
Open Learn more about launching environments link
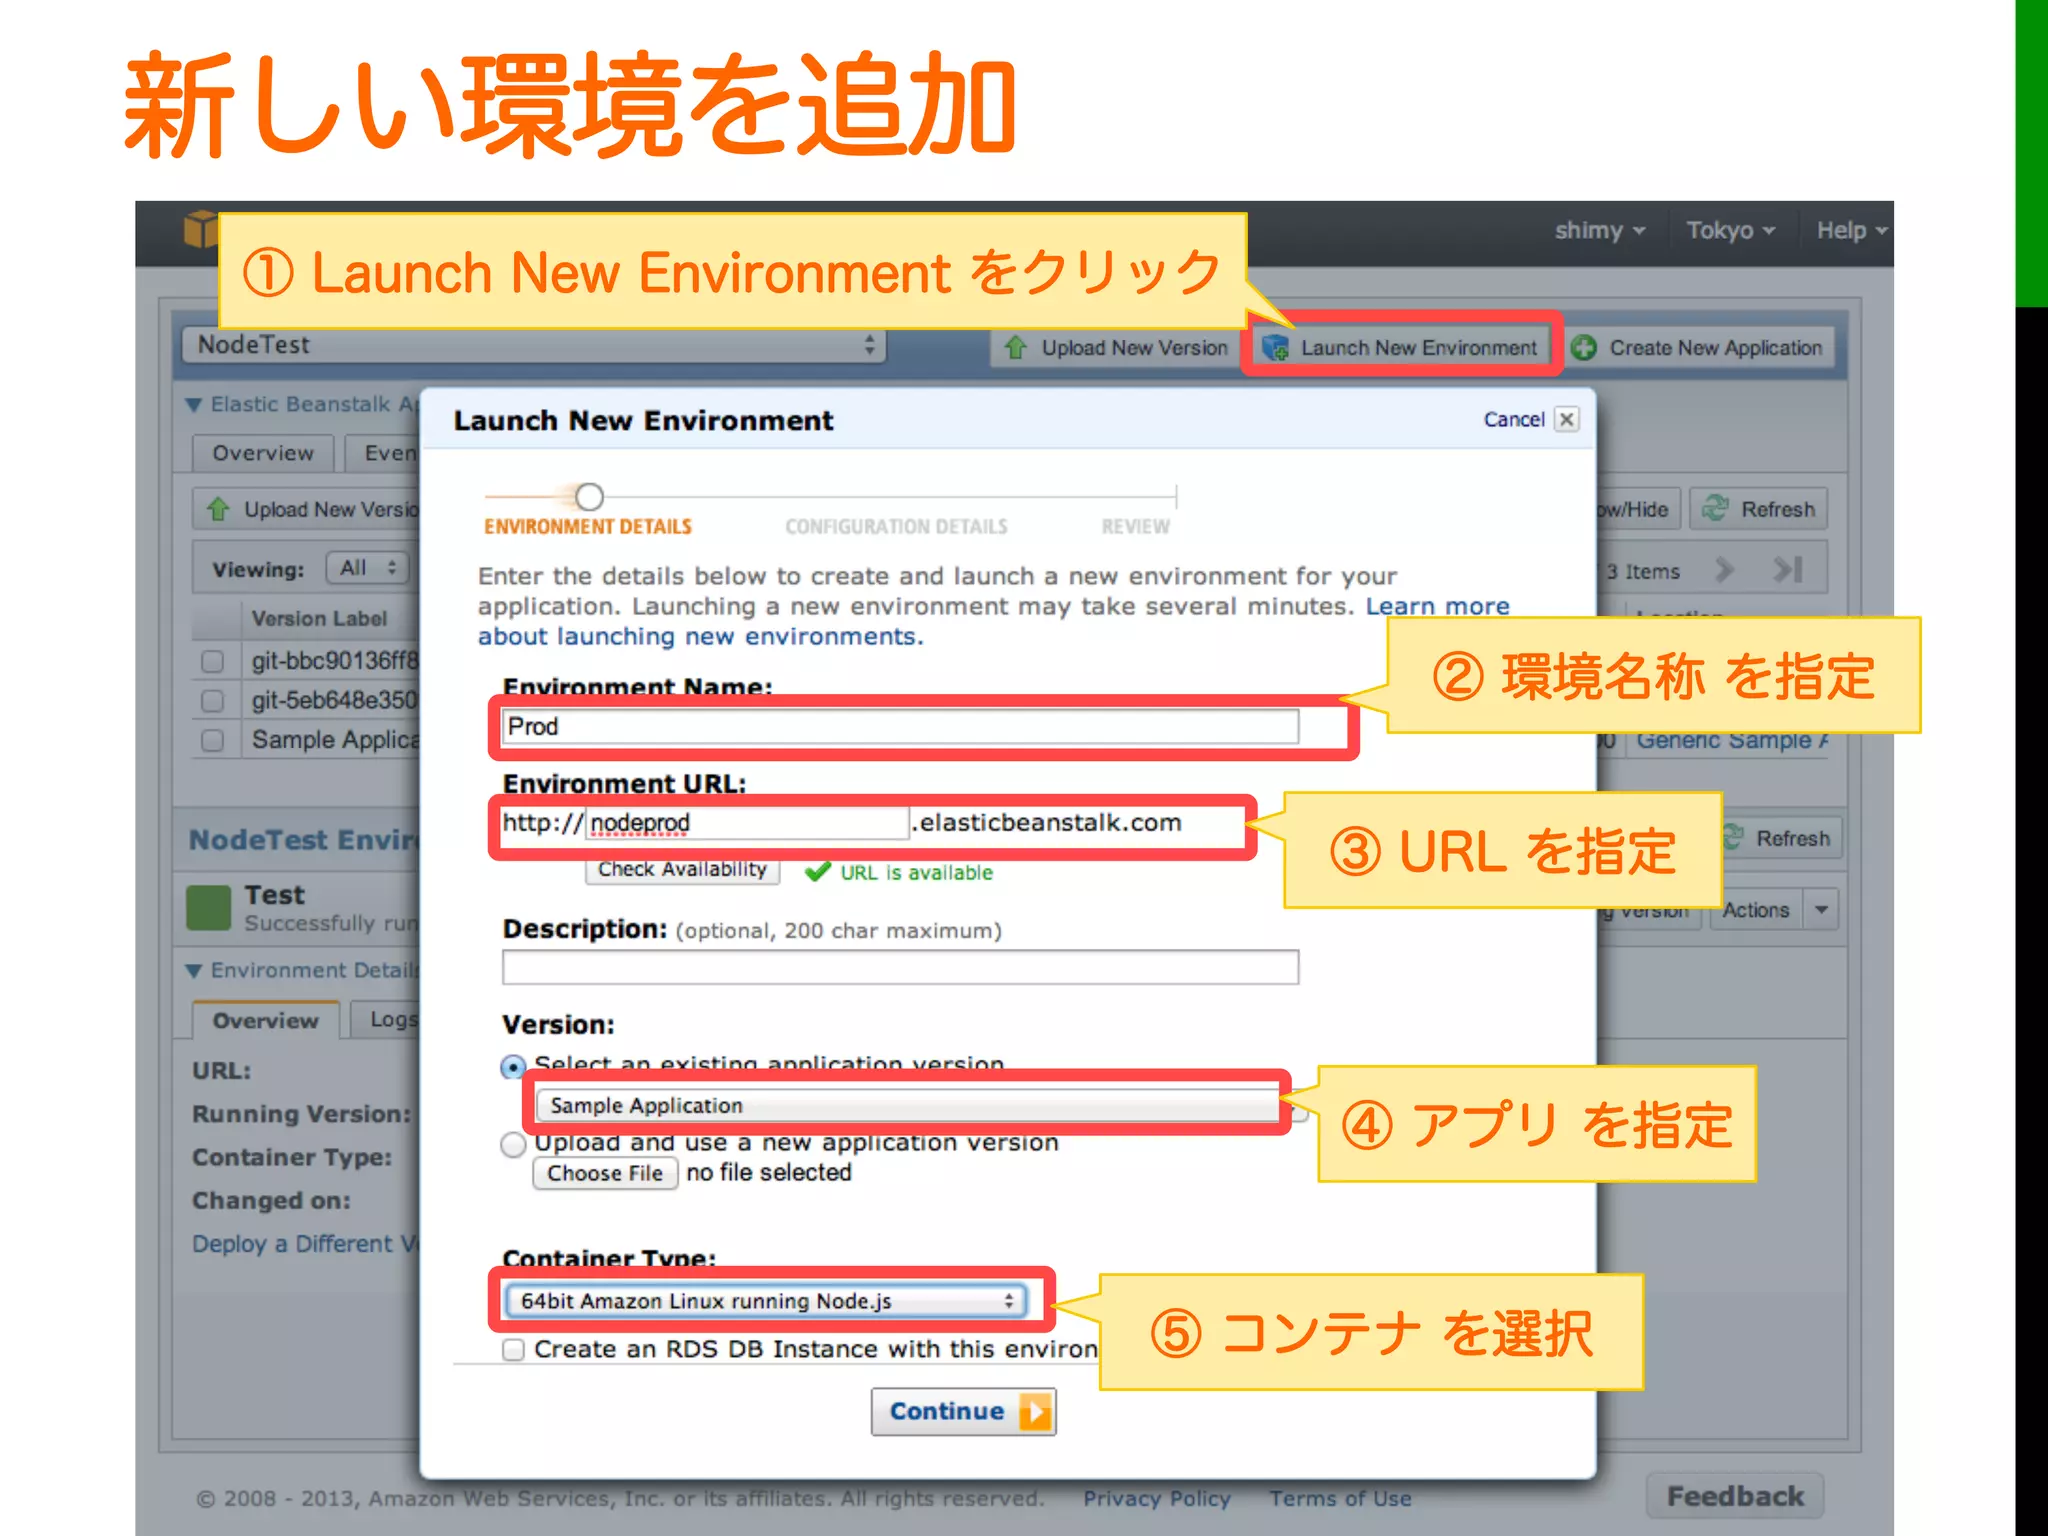click(1437, 606)
